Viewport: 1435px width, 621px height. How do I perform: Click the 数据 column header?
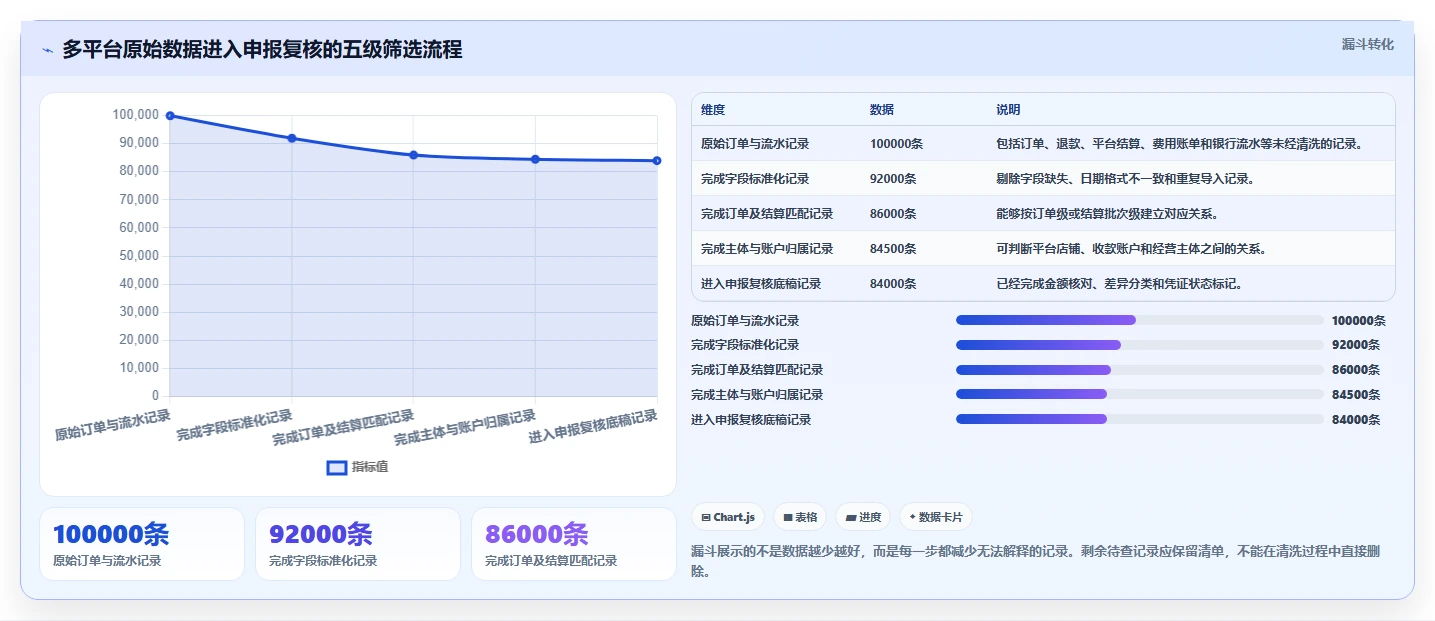pyautogui.click(x=882, y=109)
